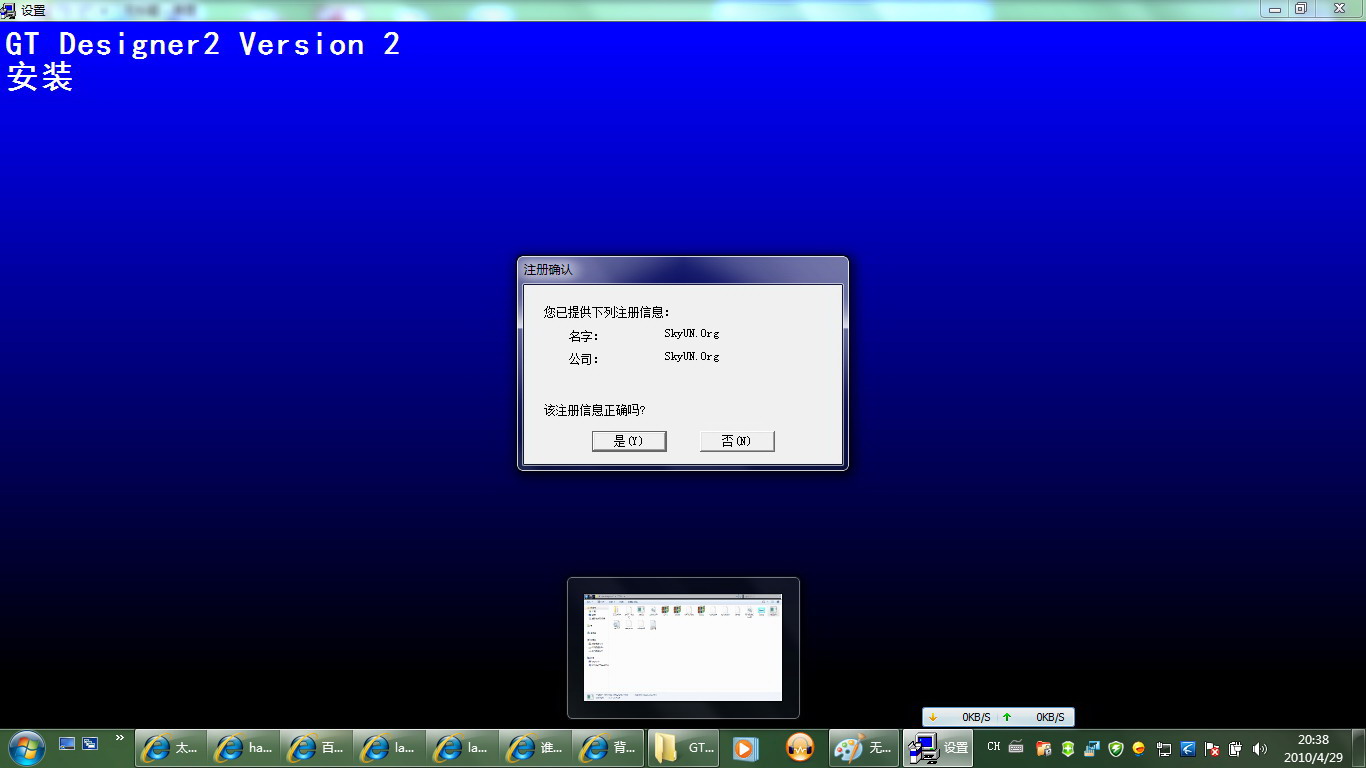The image size is (1366, 768).
Task: Click the network speed 0KB/S floating bar
Action: [x=998, y=717]
